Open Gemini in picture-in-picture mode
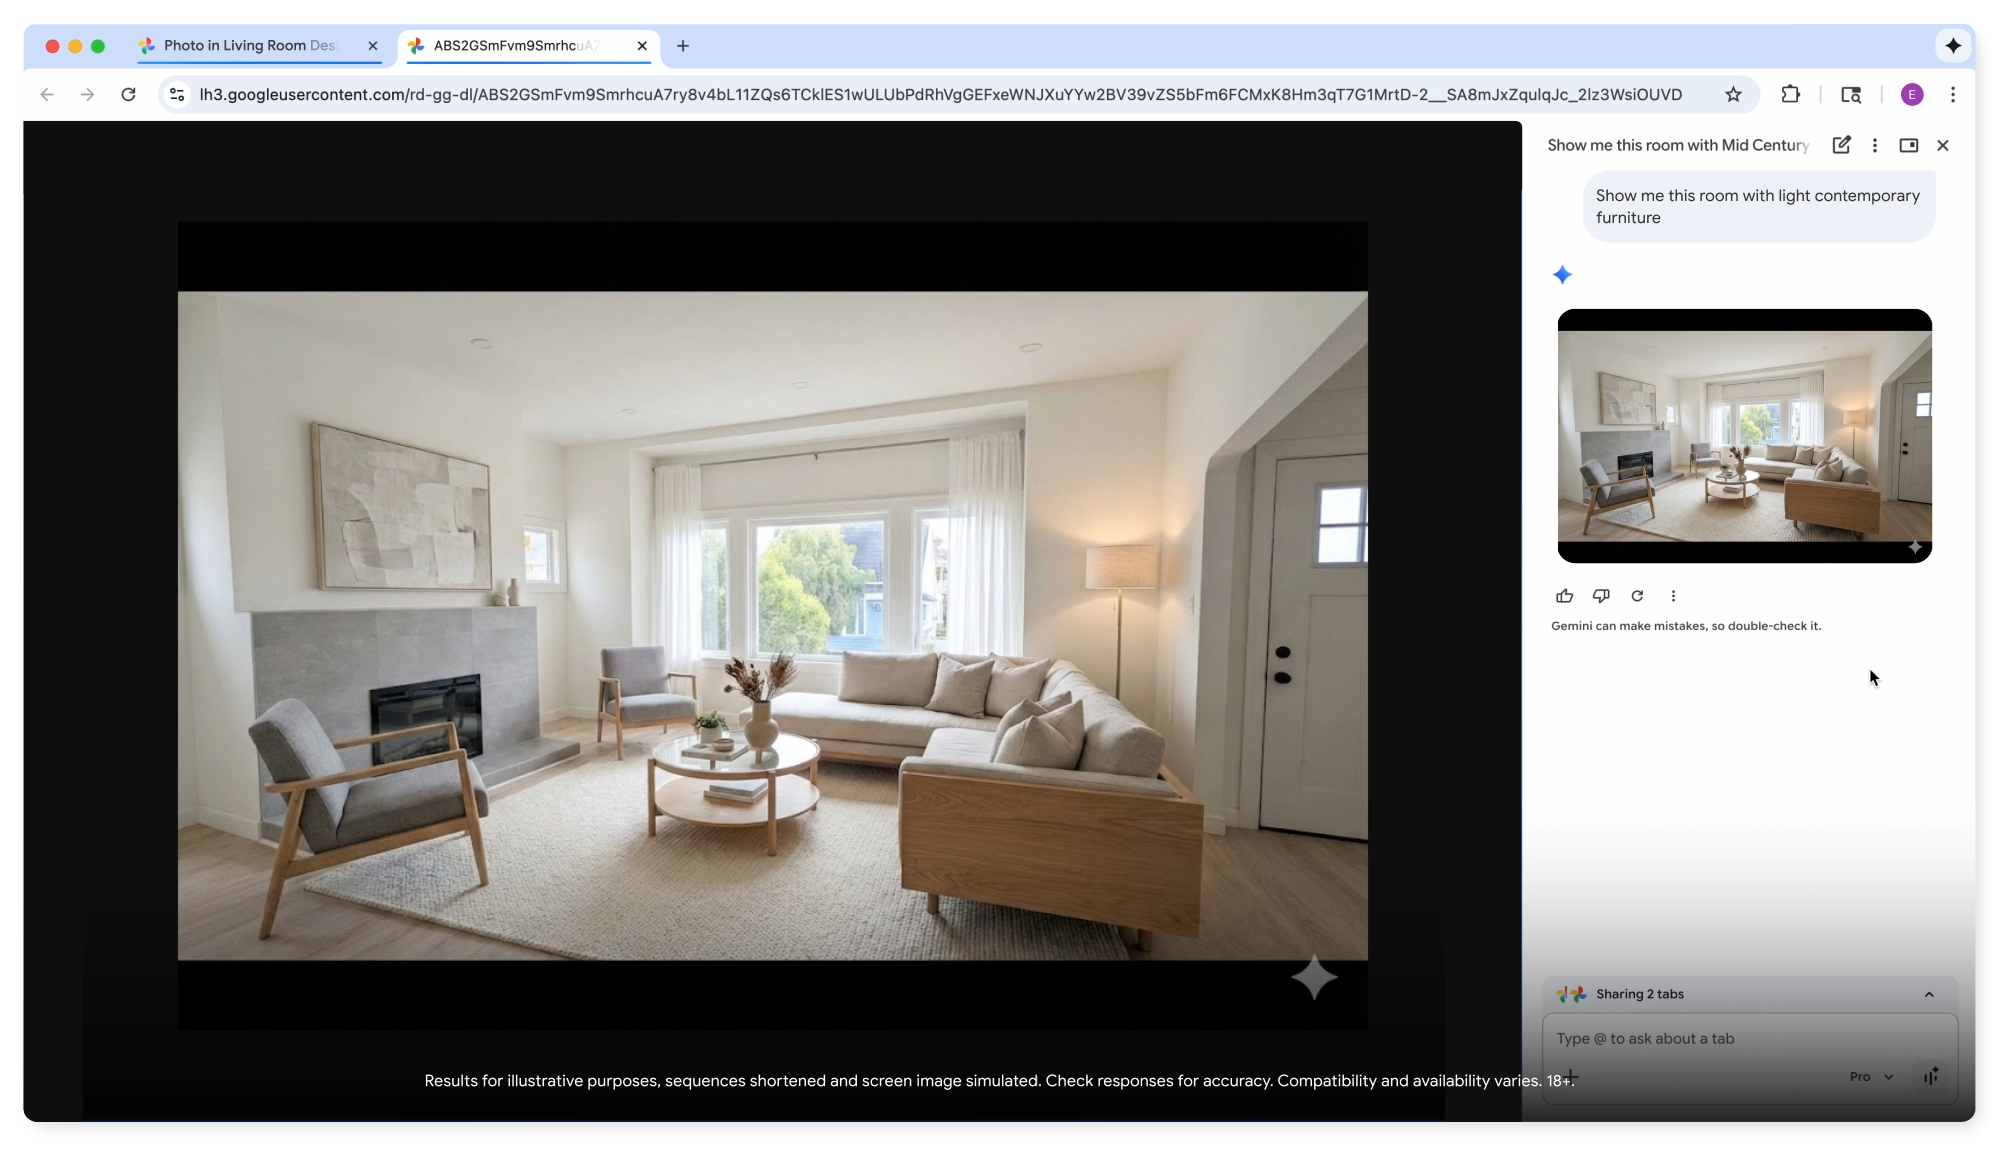This screenshot has height=1150, width=2000. (1908, 145)
